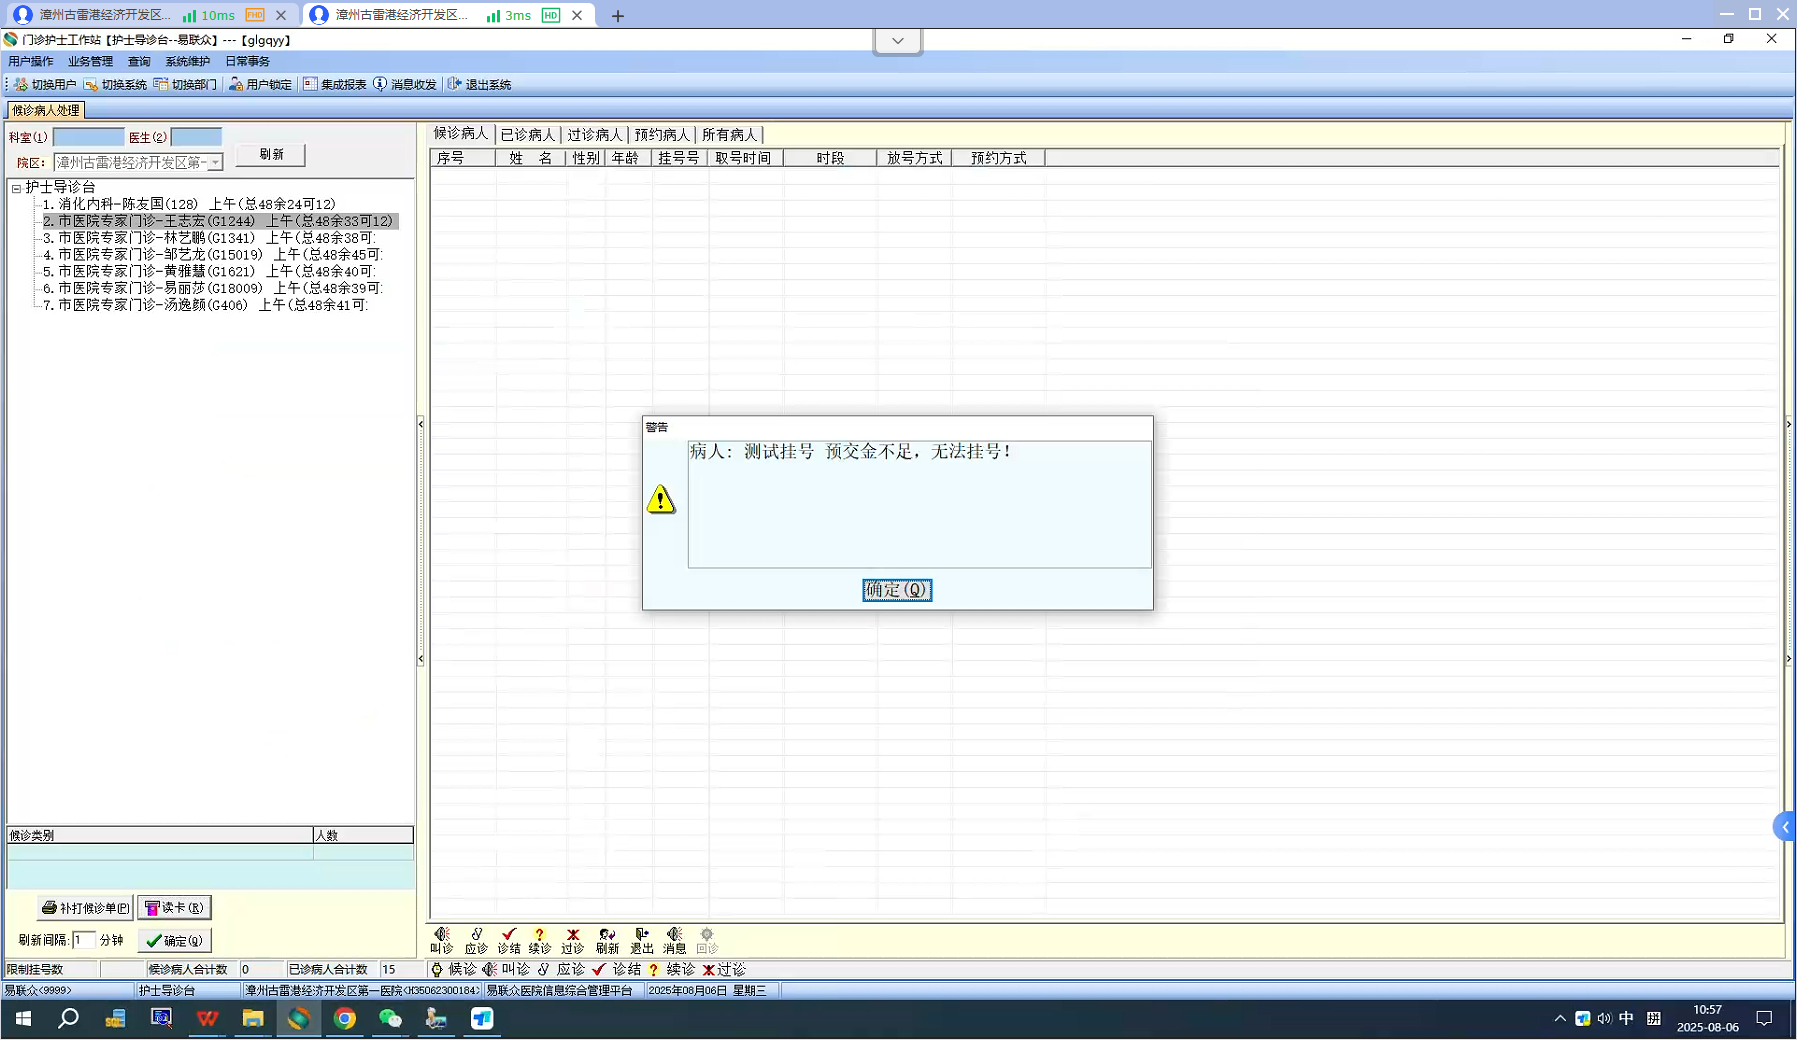The height and width of the screenshot is (1040, 1797).
Task: Switch to the 所有病人 tab
Action: [730, 135]
